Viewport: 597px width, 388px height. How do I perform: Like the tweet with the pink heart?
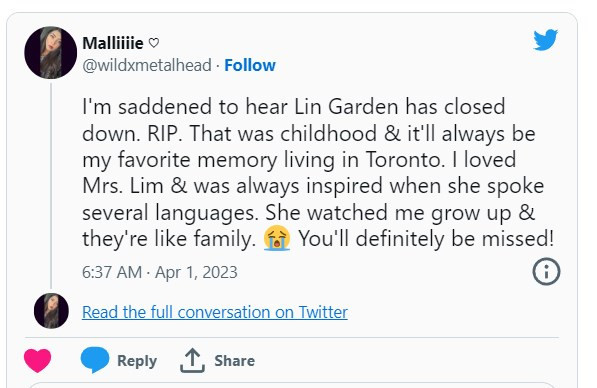38,361
